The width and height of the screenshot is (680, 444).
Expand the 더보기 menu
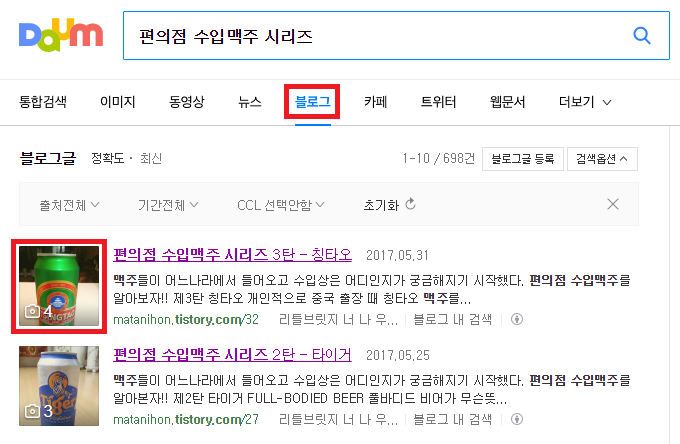pyautogui.click(x=585, y=102)
